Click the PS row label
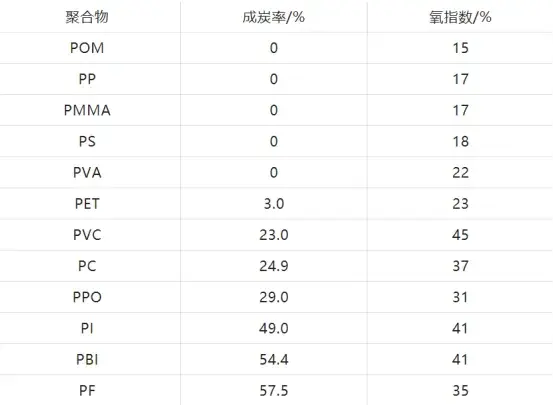The width and height of the screenshot is (554, 405). 87,141
